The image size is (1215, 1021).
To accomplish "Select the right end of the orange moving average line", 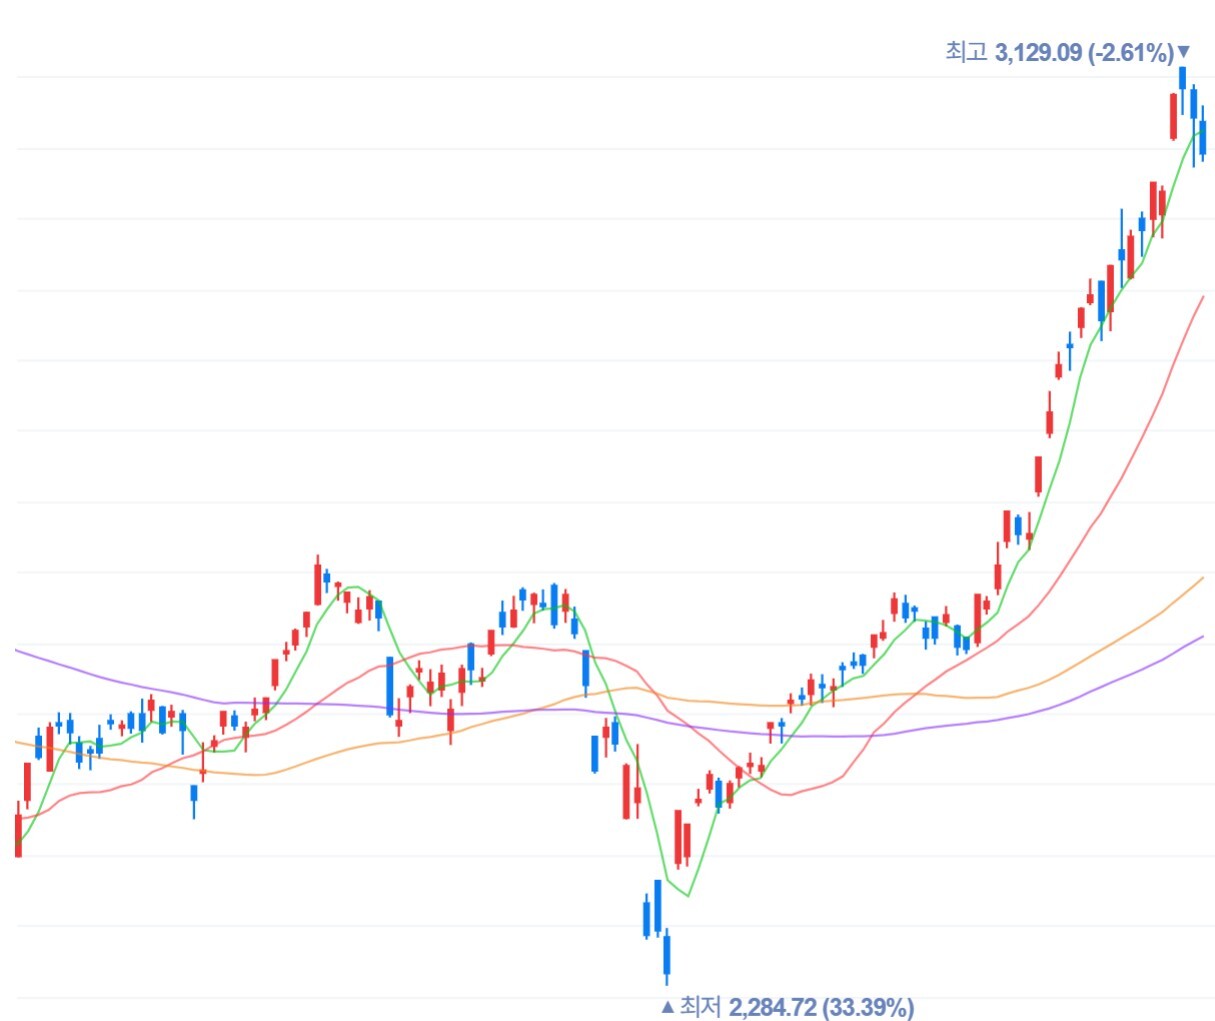I will point(1201,578).
